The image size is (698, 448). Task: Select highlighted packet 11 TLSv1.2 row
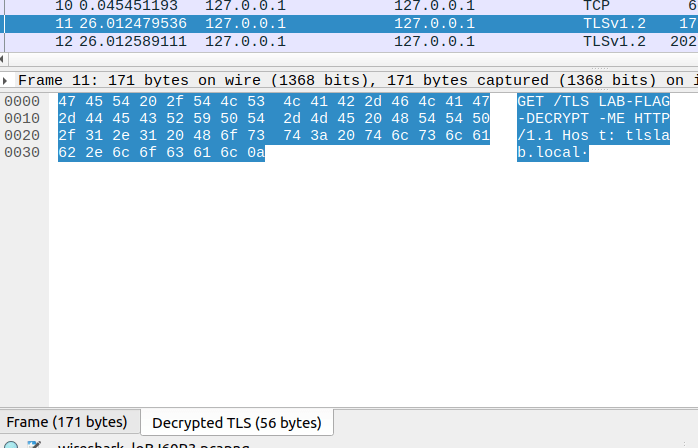point(349,24)
